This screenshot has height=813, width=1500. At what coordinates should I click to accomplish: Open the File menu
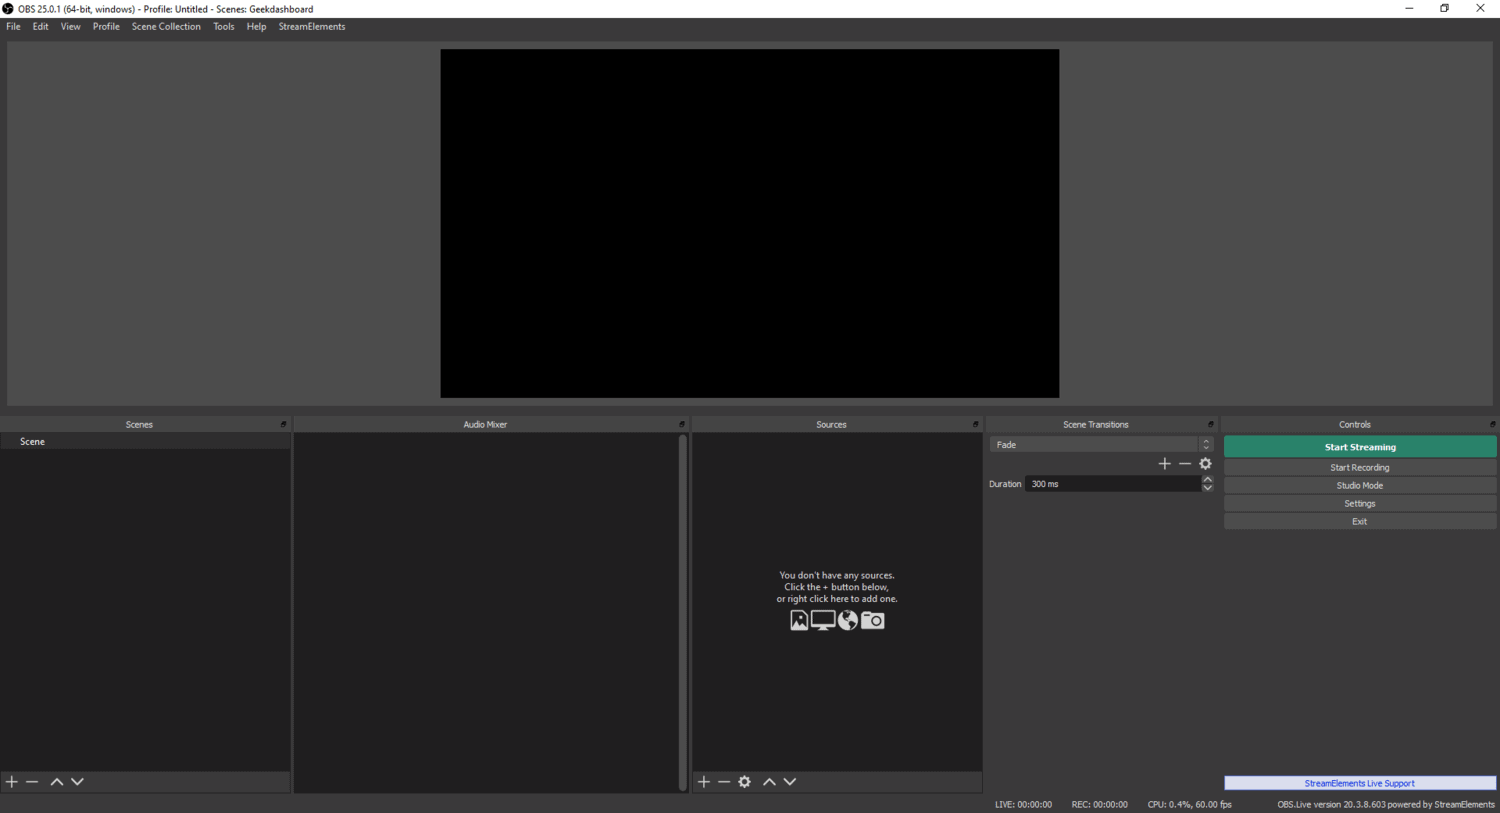[x=13, y=26]
